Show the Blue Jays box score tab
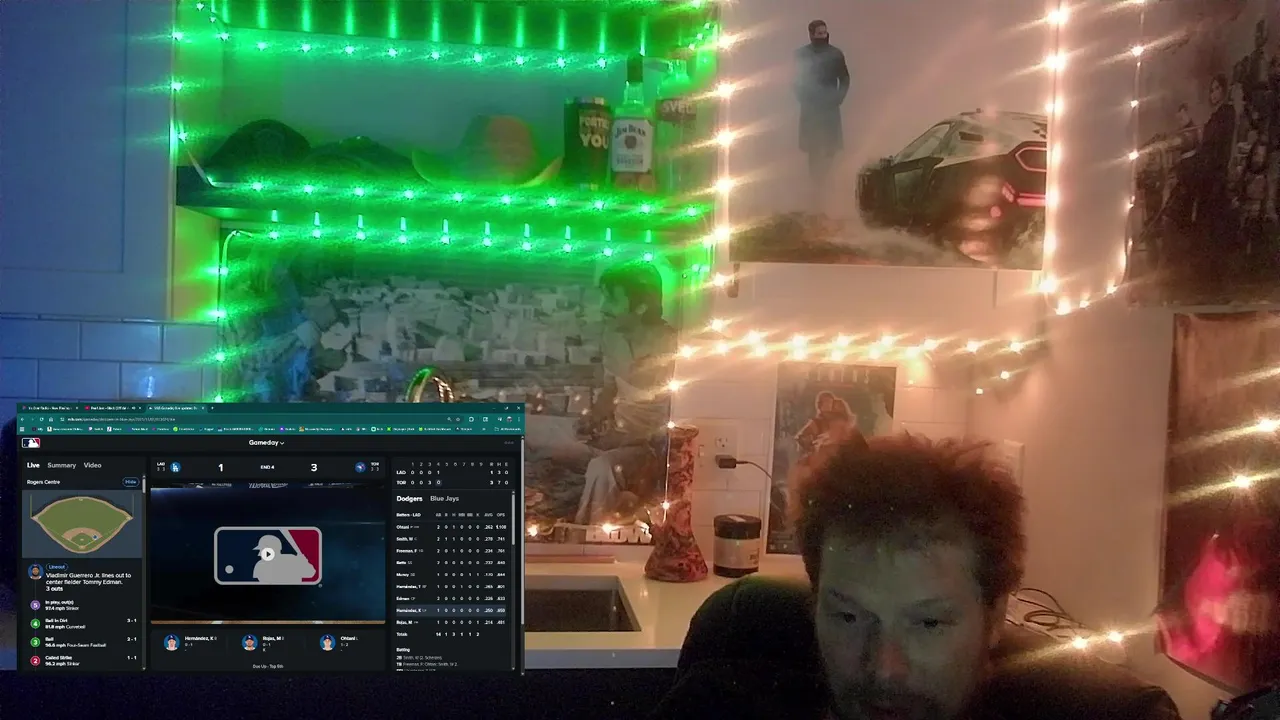 point(444,498)
